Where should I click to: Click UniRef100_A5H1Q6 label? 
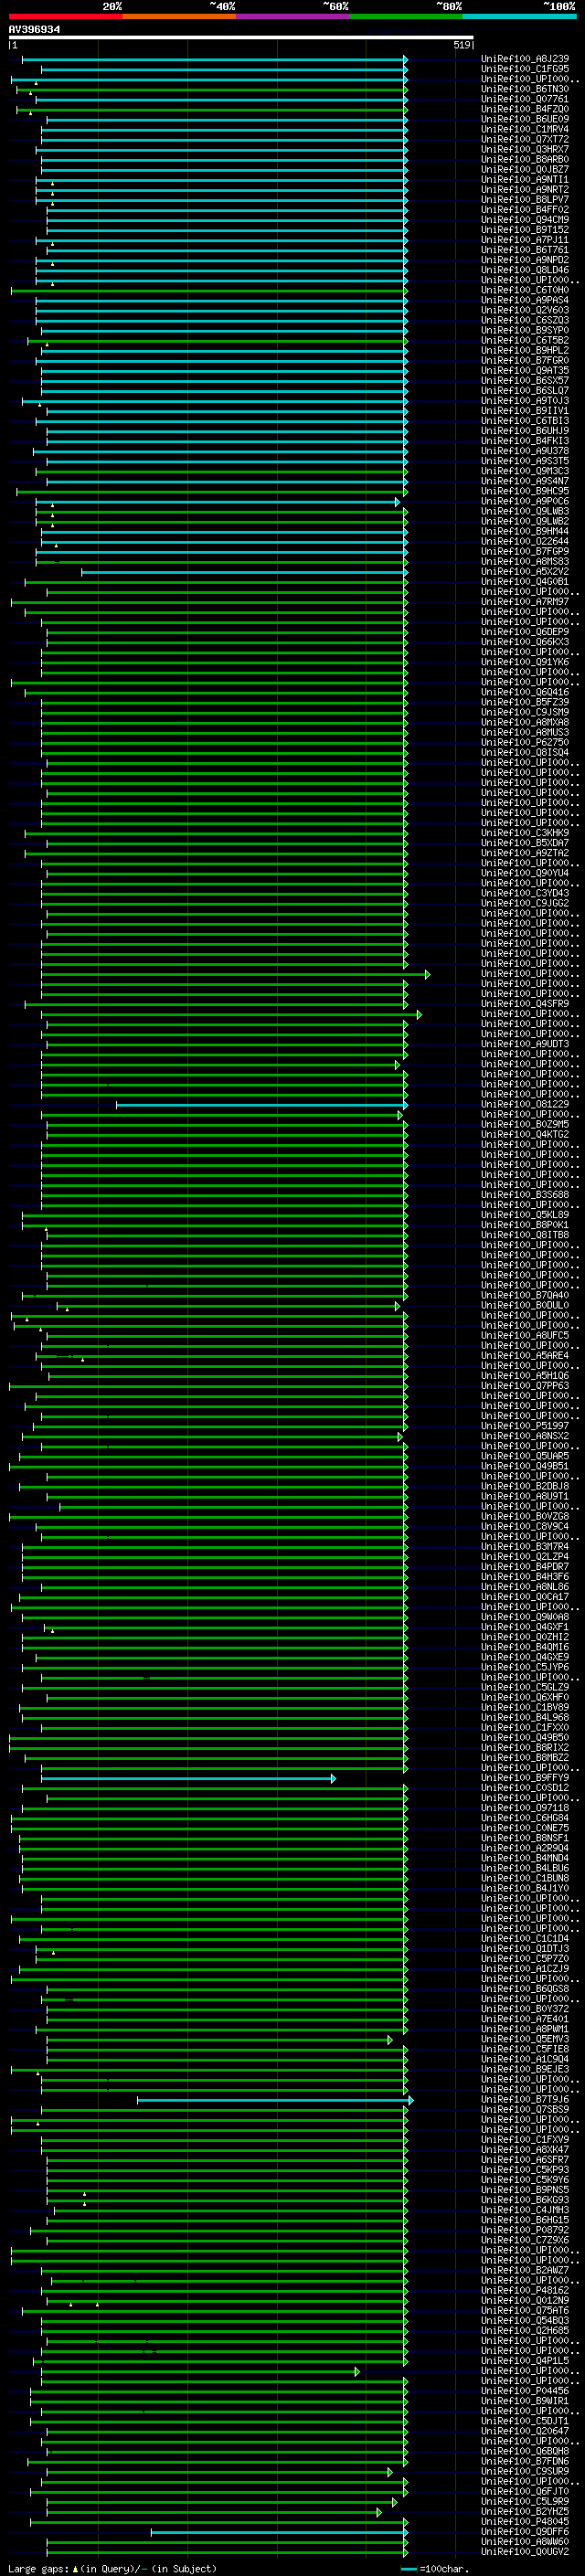coord(525,1376)
